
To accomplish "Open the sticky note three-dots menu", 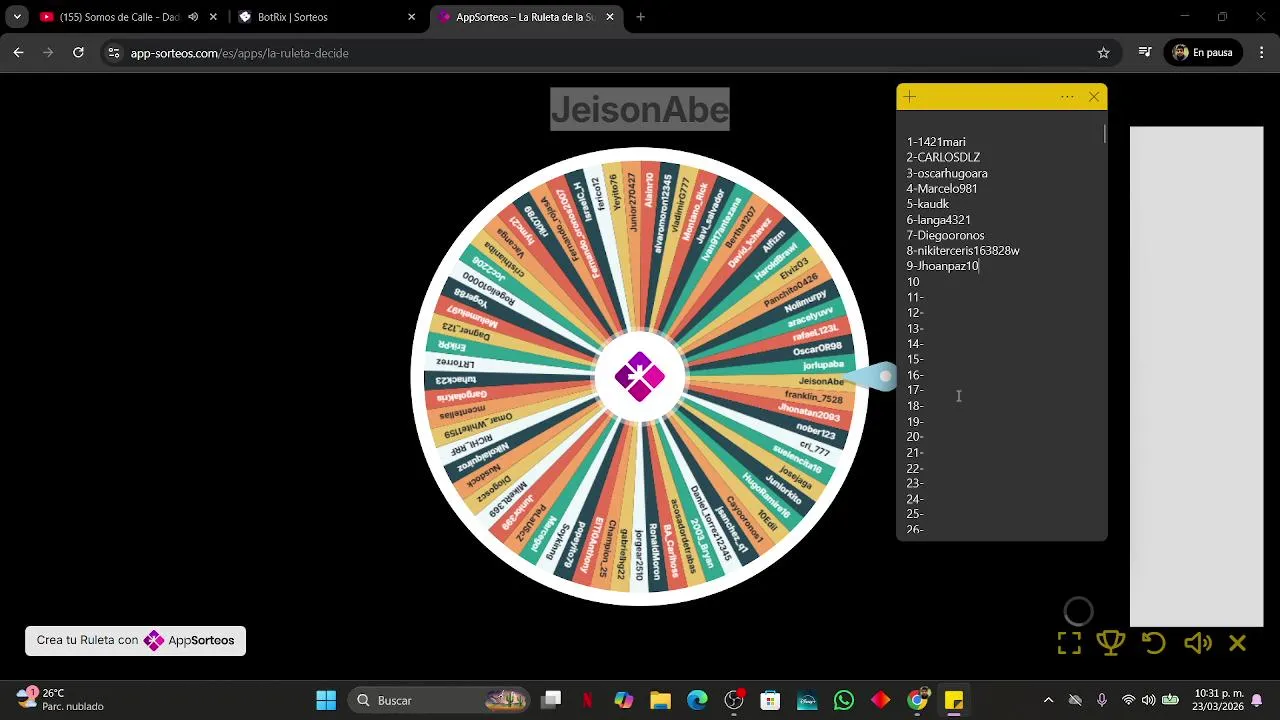I will tap(1067, 97).
